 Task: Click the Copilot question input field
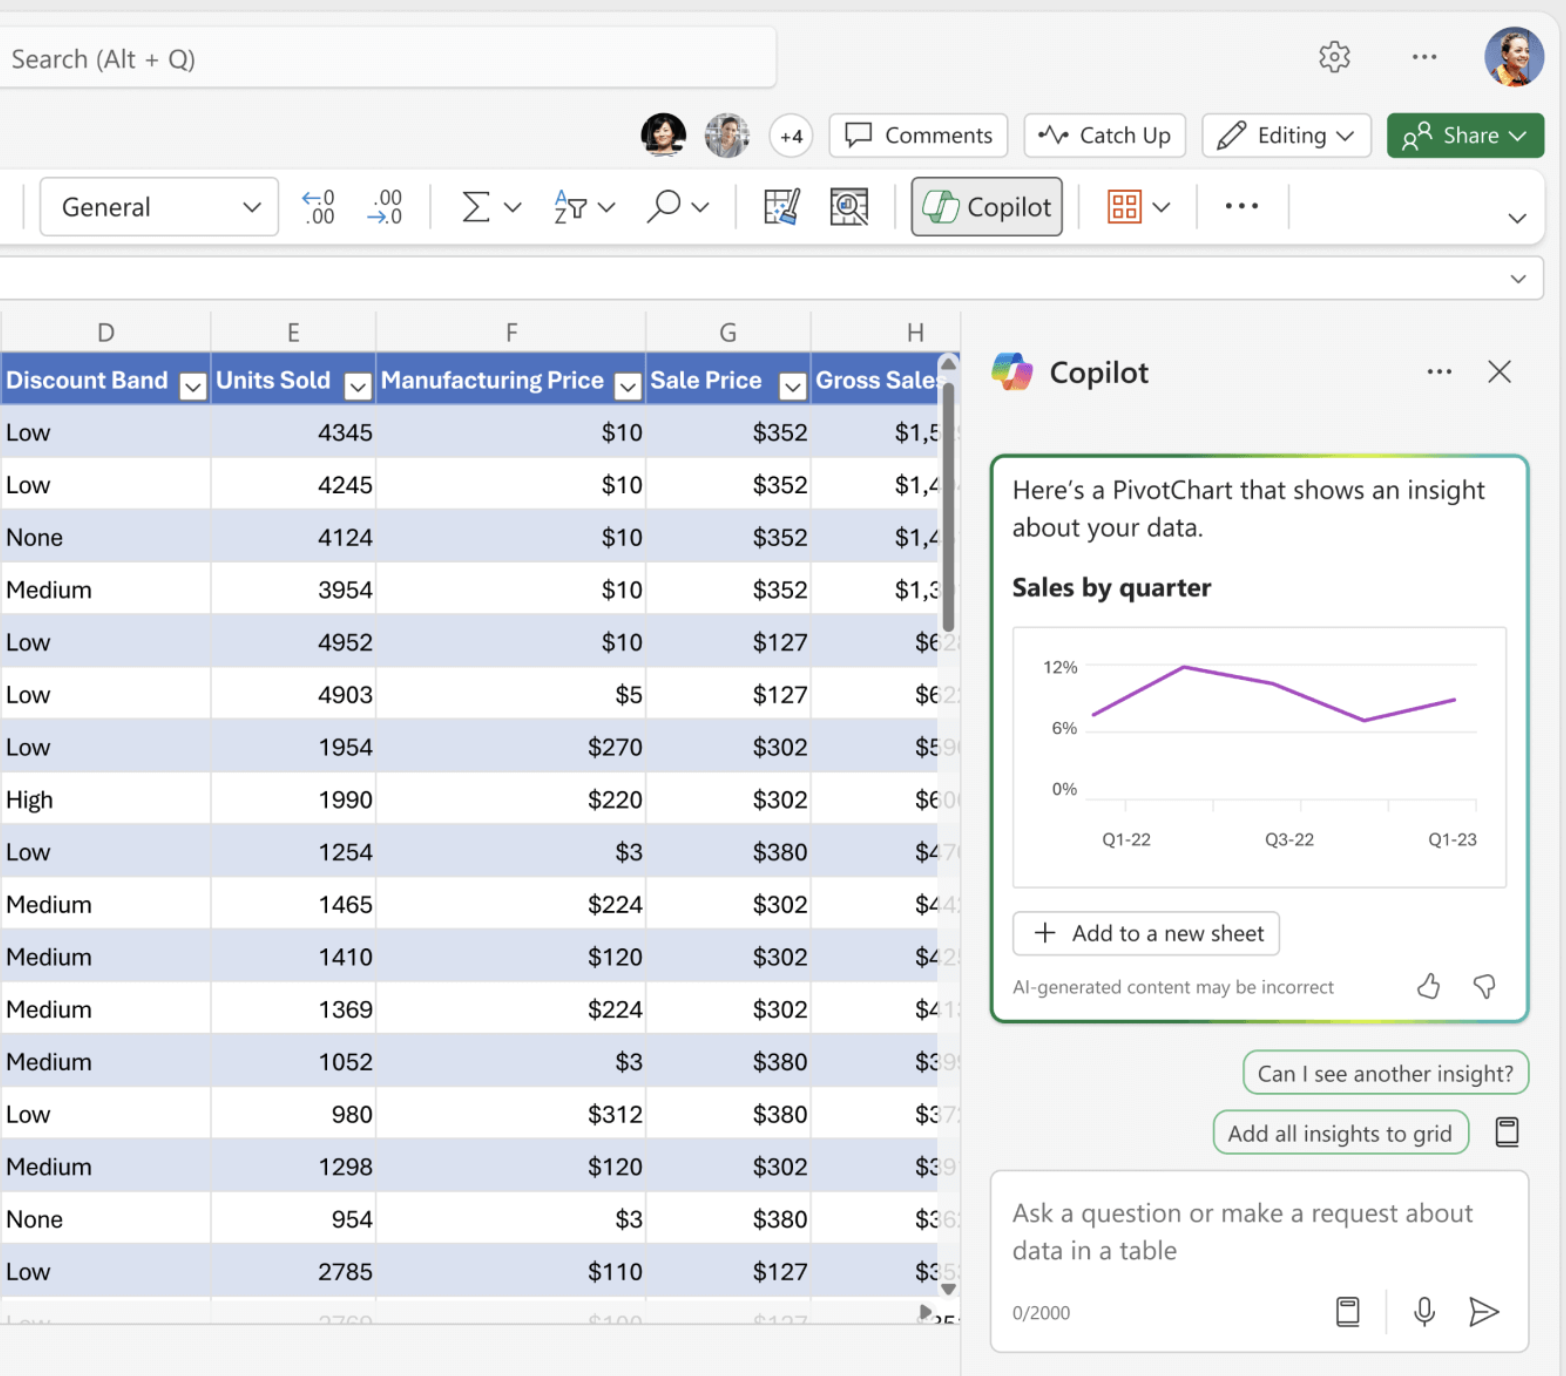[x=1242, y=1232]
